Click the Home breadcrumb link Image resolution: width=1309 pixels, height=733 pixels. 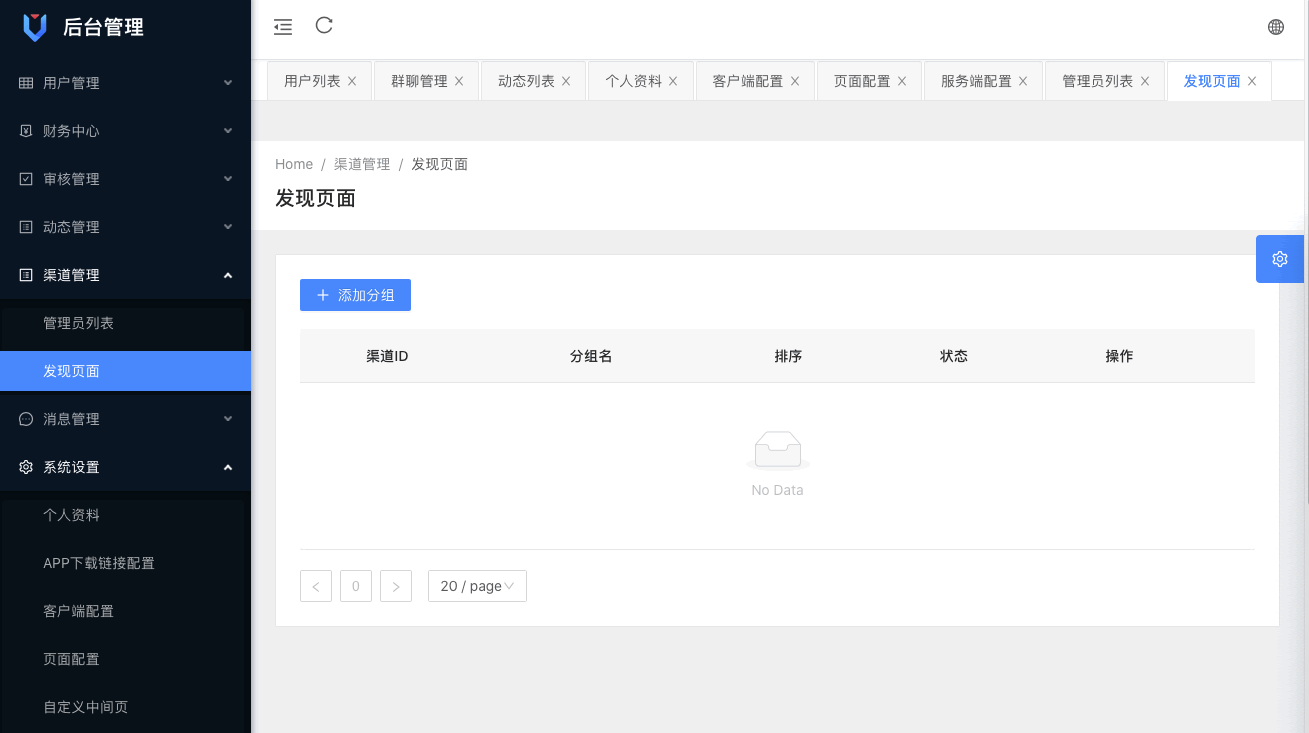(x=294, y=164)
